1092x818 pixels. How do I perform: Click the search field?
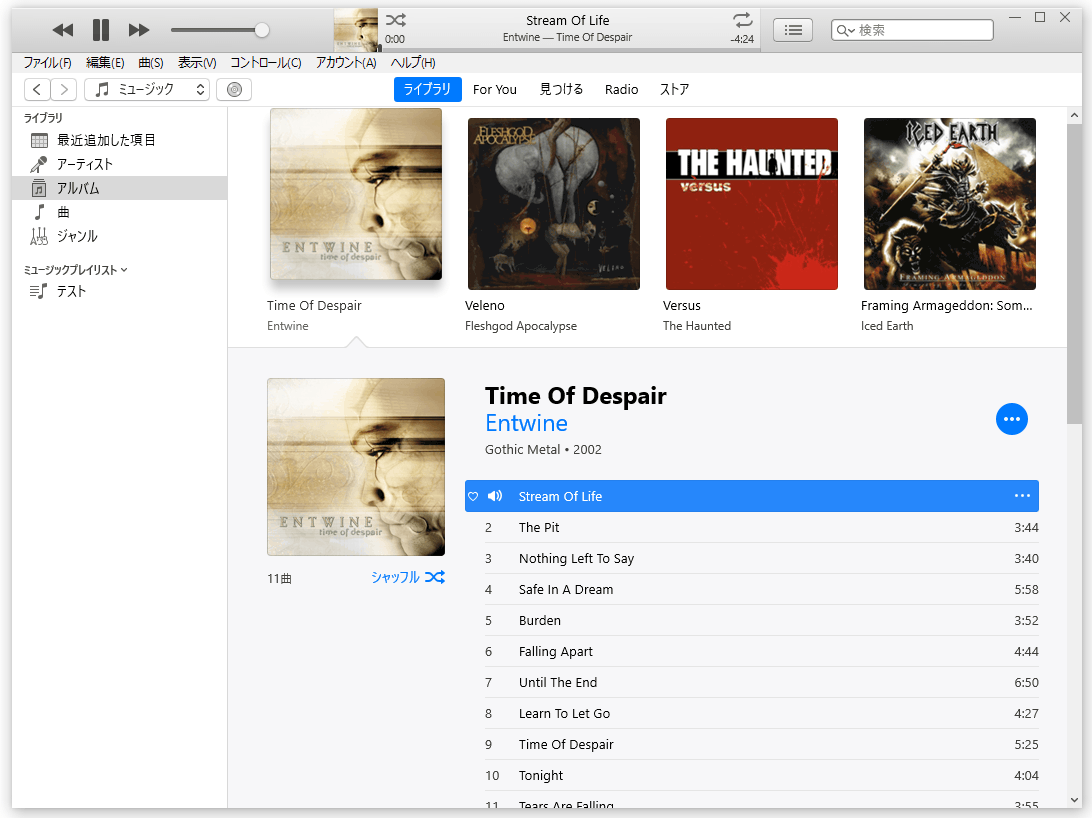tap(912, 30)
